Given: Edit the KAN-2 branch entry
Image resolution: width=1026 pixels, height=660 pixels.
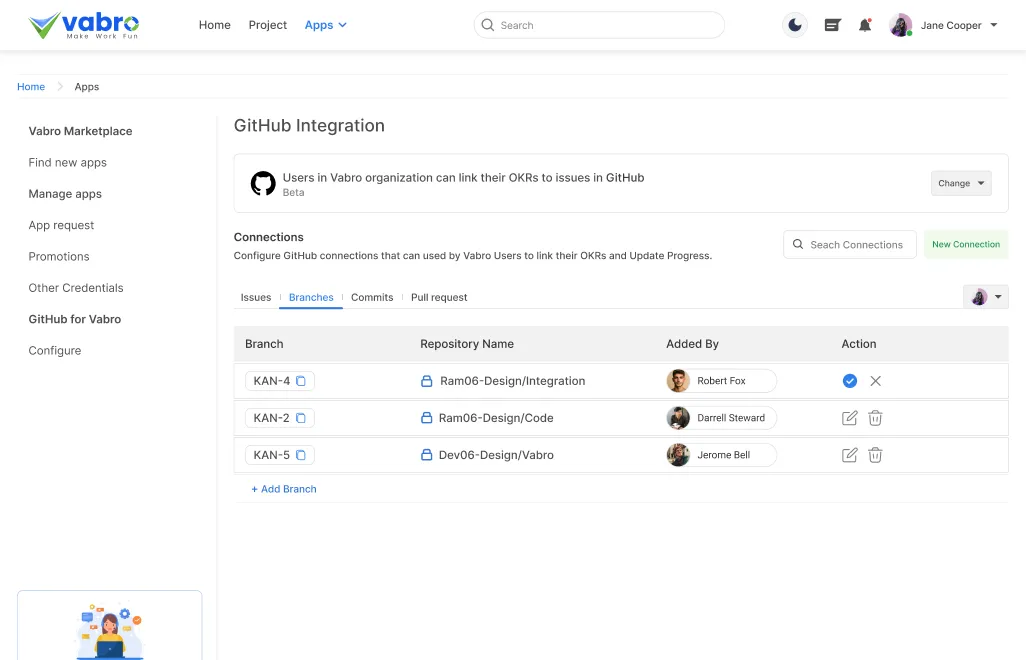Looking at the screenshot, I should (x=849, y=418).
